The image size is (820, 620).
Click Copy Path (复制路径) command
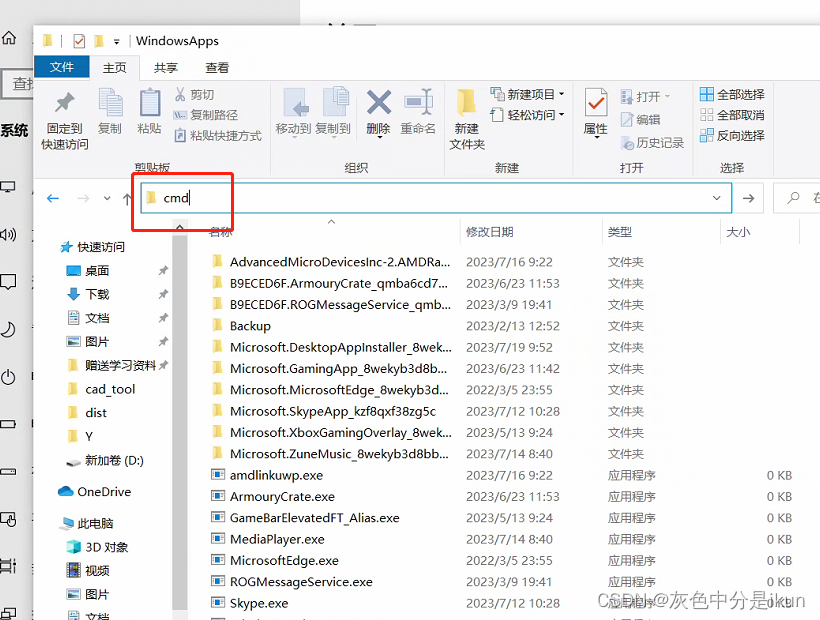(206, 115)
